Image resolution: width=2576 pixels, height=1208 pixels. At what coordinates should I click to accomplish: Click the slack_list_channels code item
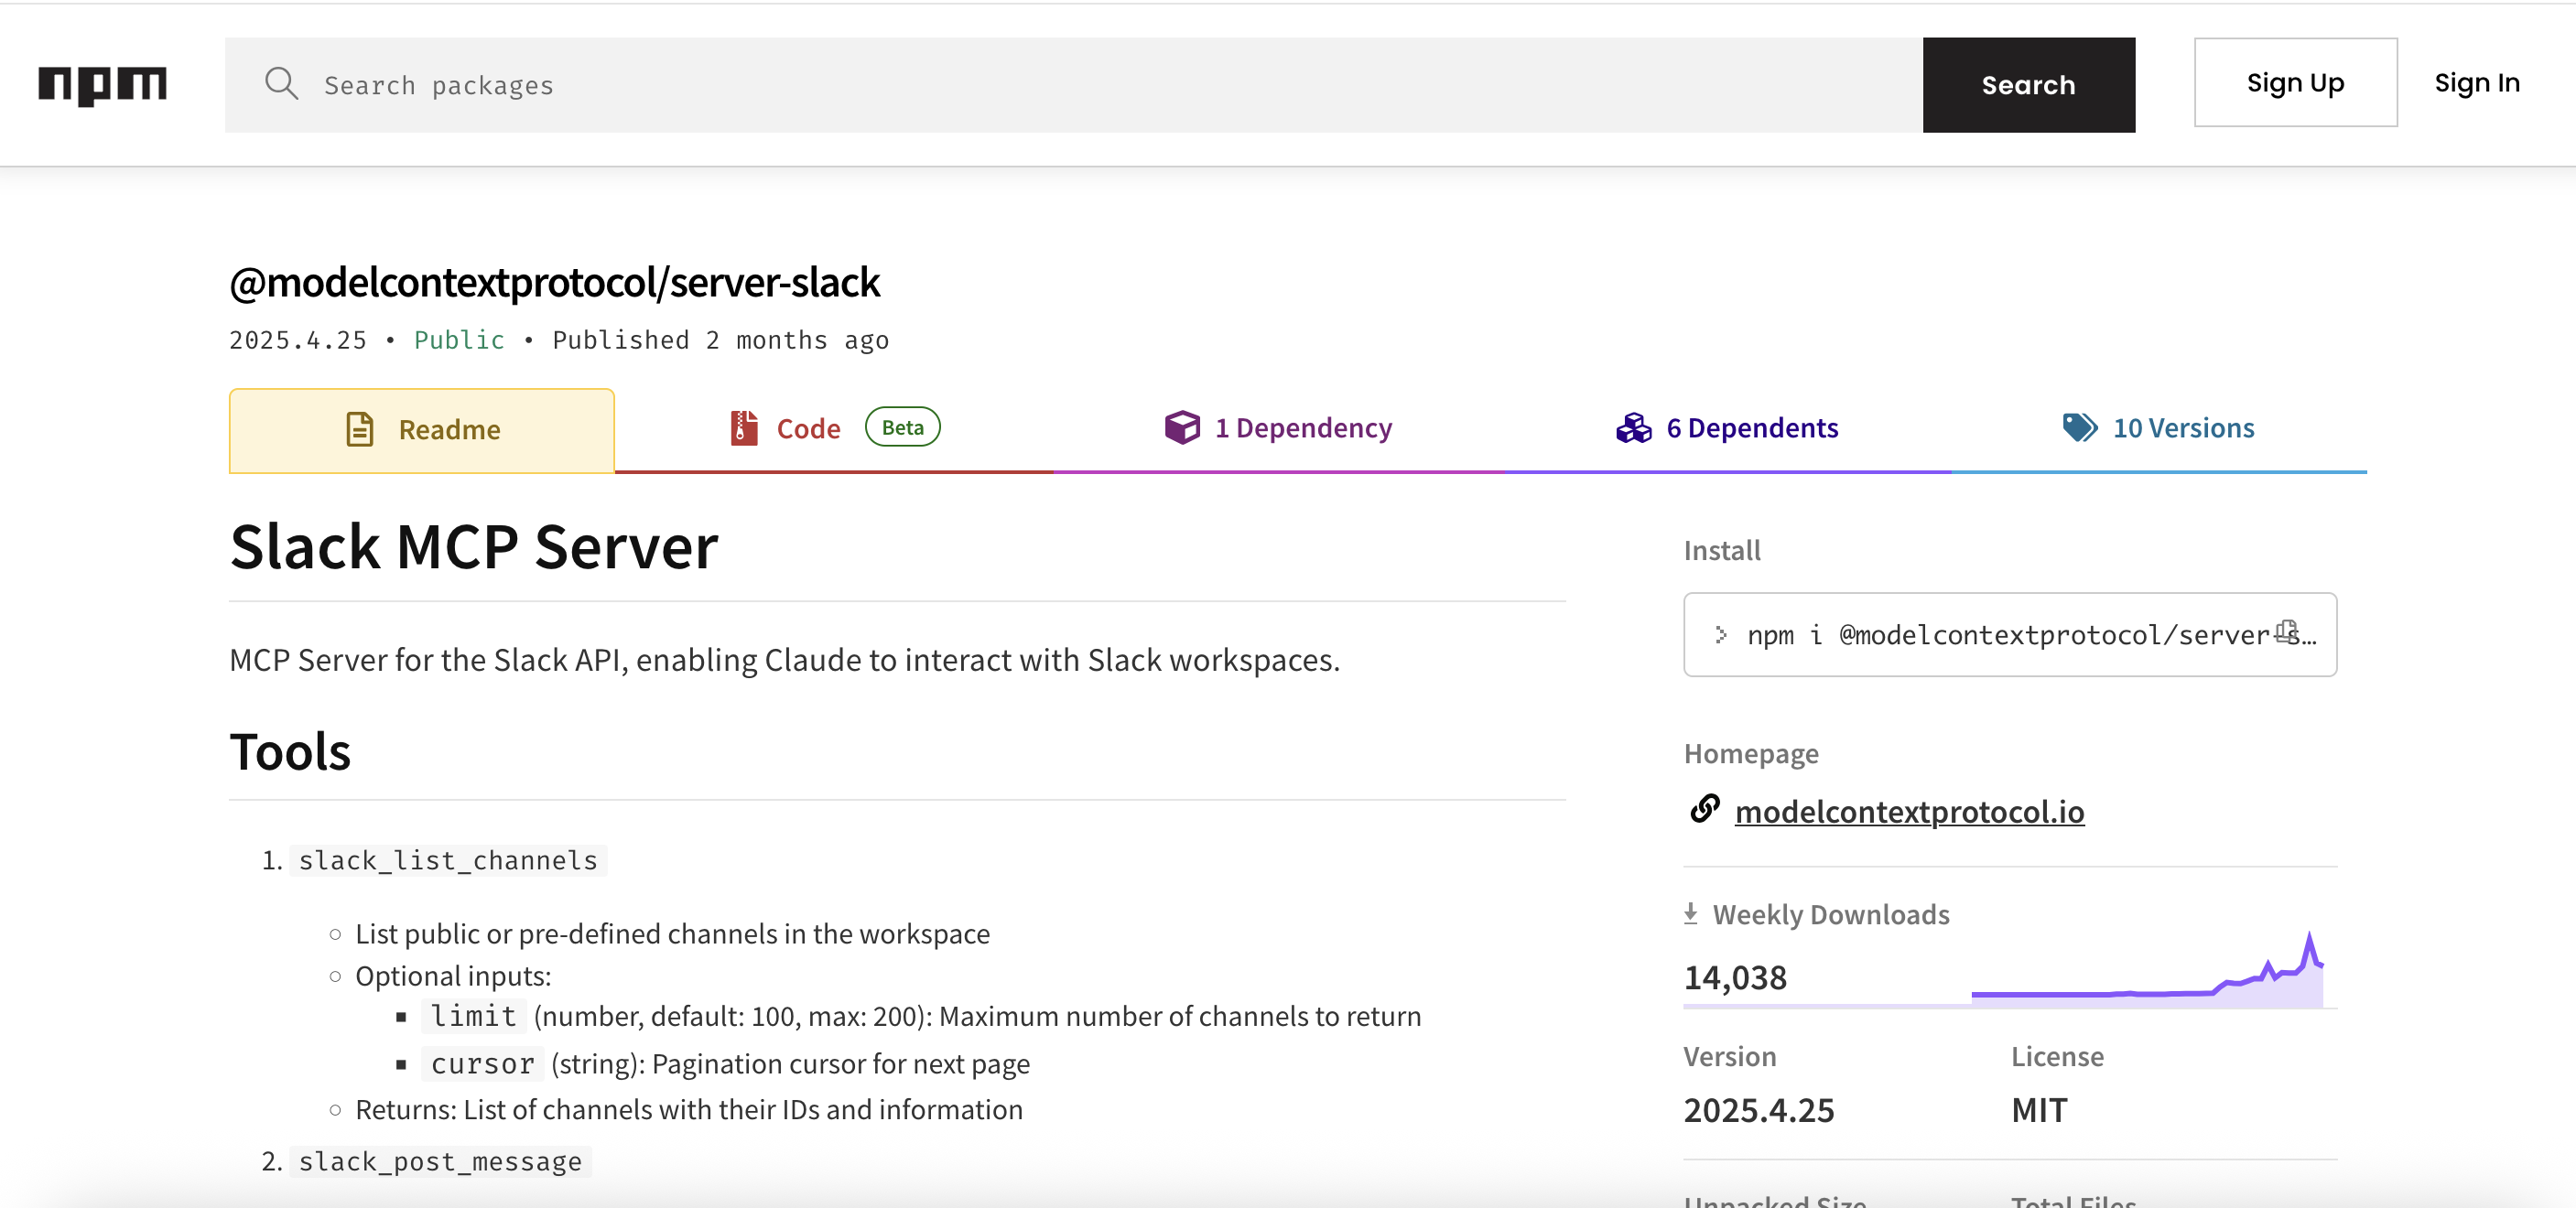tap(448, 860)
